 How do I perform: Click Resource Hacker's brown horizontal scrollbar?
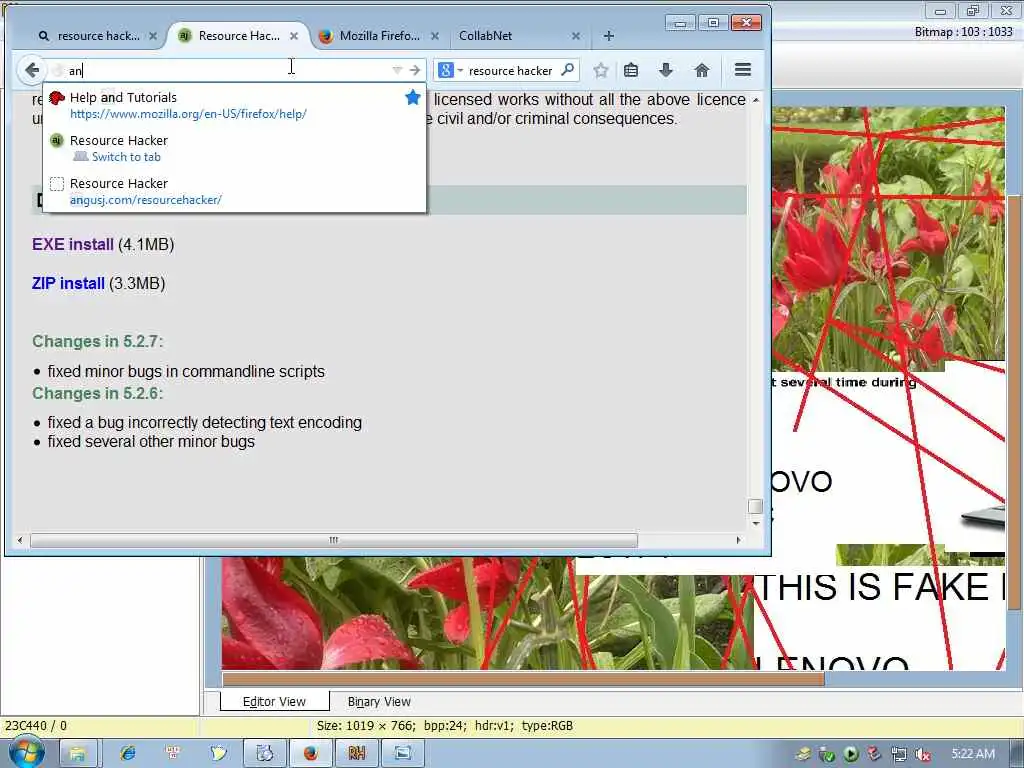pos(523,679)
